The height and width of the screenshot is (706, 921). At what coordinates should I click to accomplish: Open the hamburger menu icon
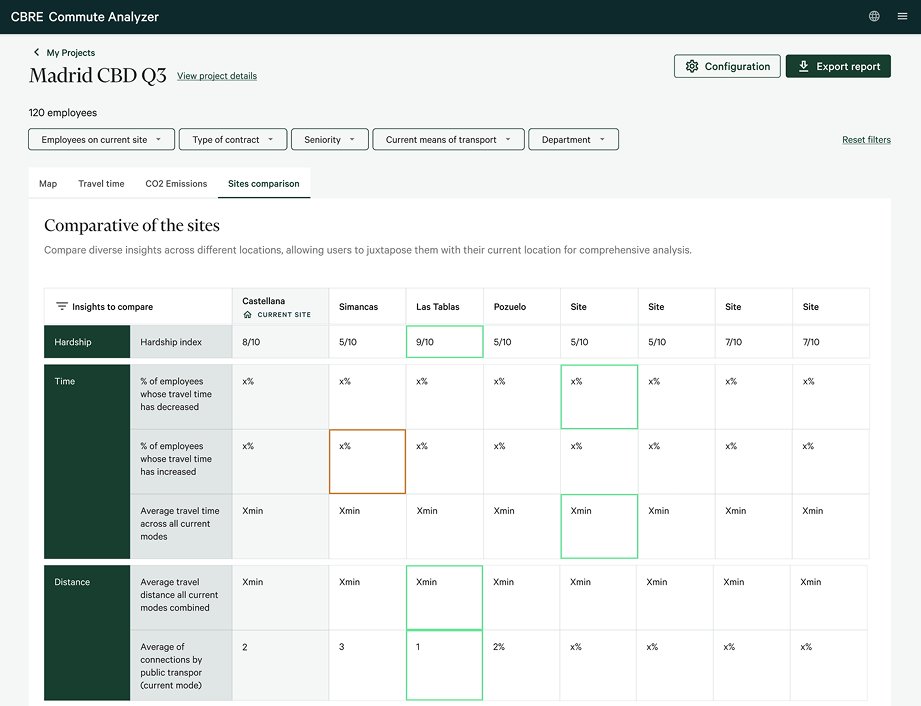click(x=902, y=16)
